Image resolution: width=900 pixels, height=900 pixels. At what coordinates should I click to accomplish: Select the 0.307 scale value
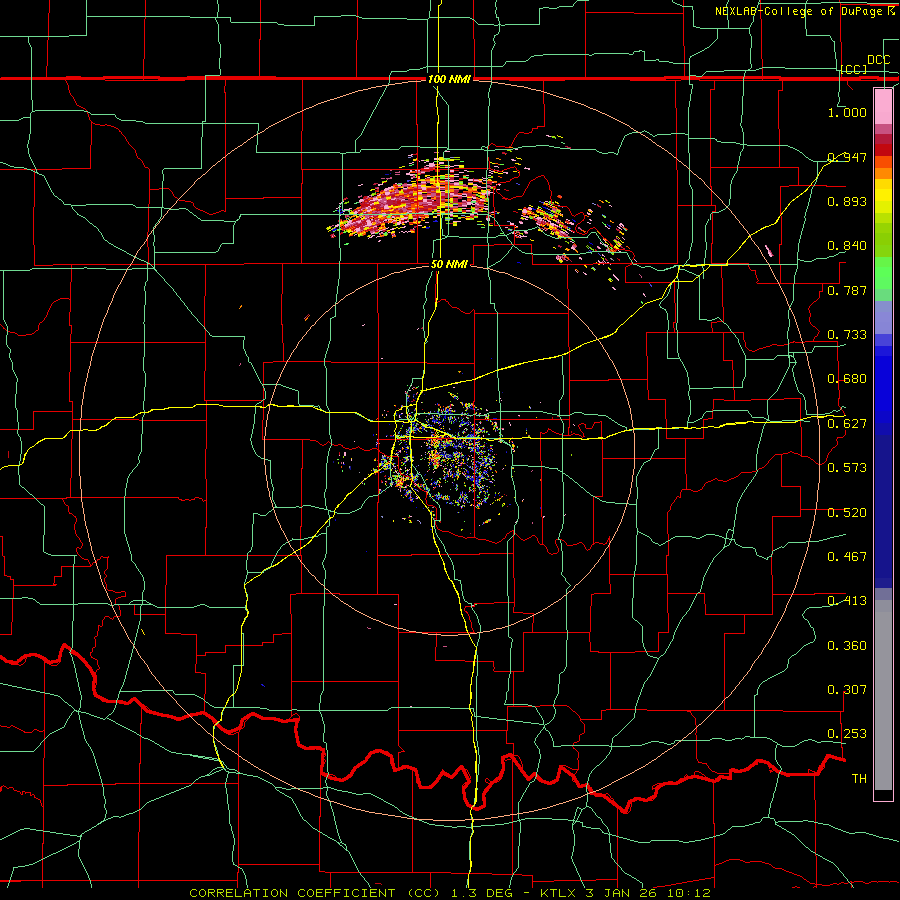(847, 690)
